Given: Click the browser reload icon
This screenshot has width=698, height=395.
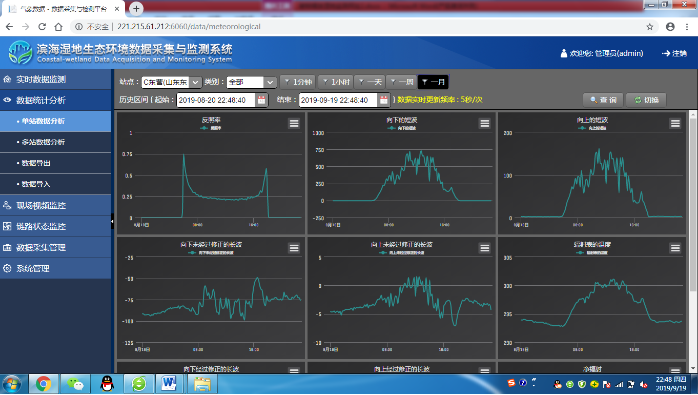Looking at the screenshot, I should [x=42, y=27].
